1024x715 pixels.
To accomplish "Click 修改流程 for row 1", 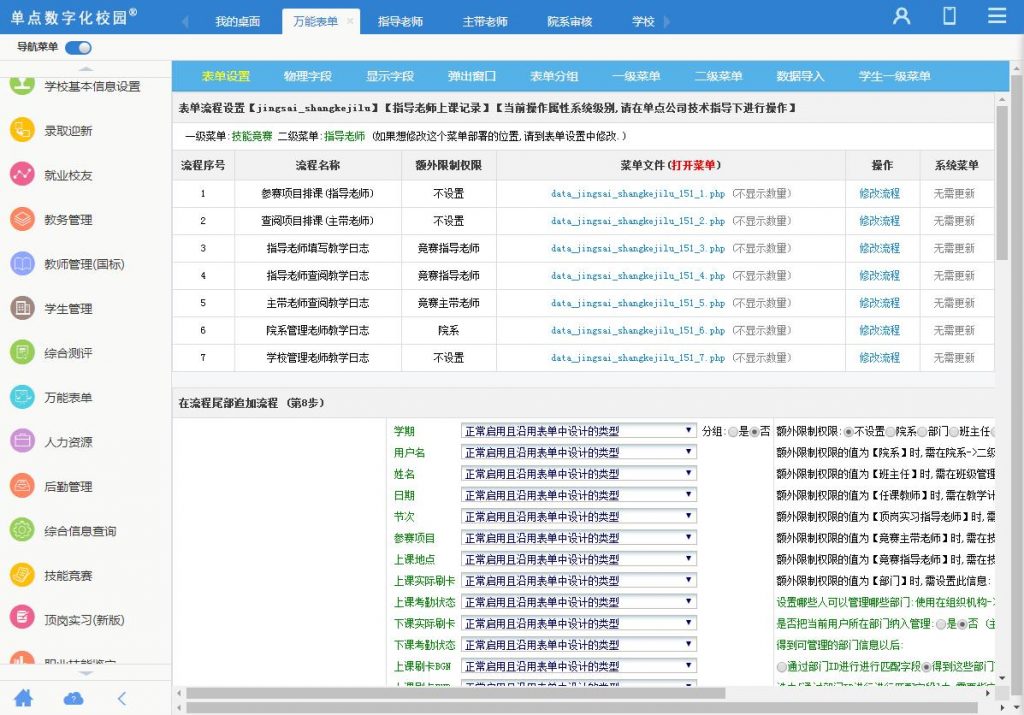I will [880, 193].
